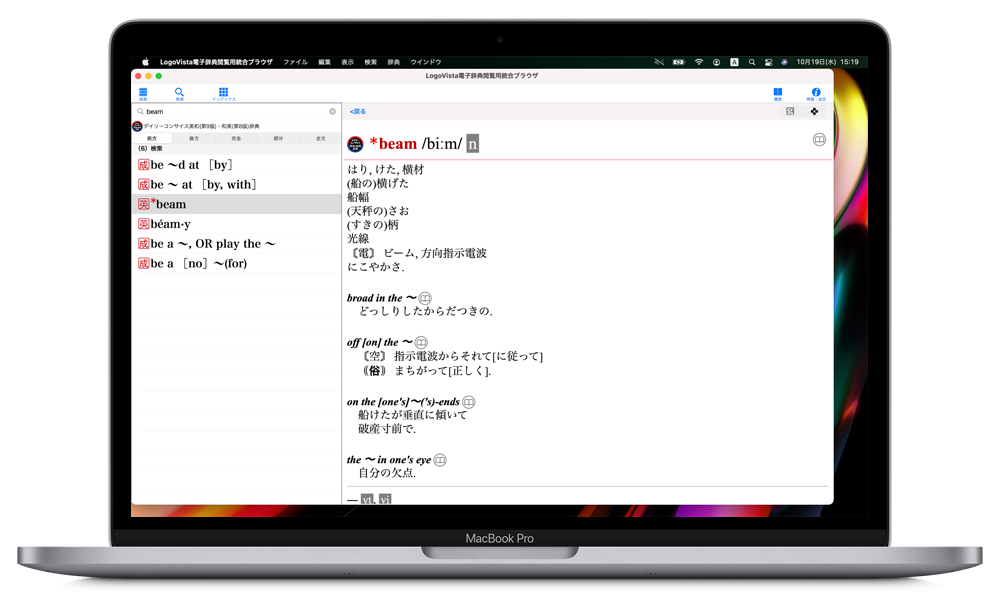Click the definition line にこやかさ
1000x600 pixels.
click(376, 267)
